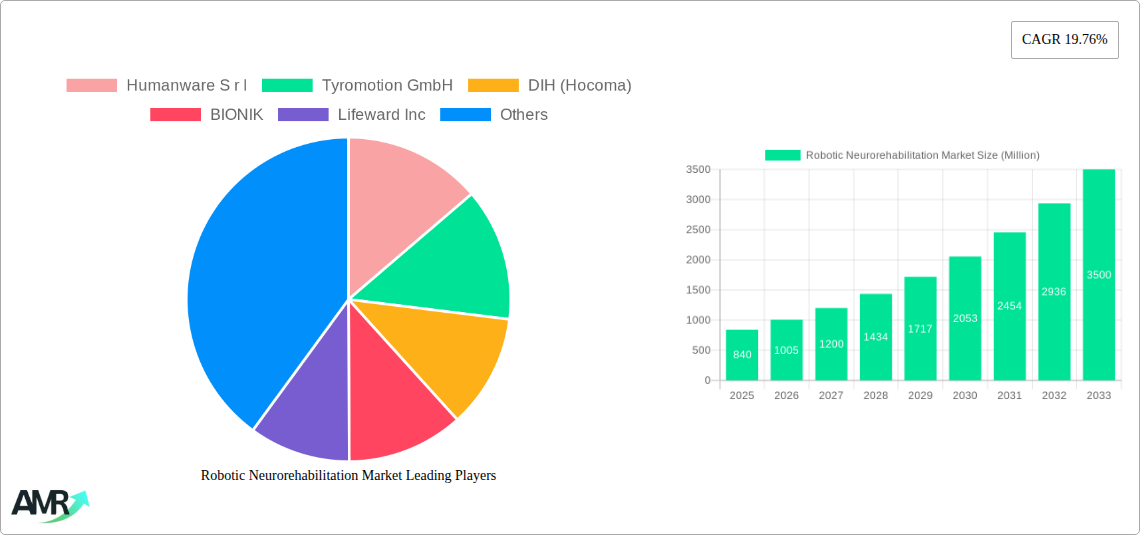Toggle DIH (Hocoma) legend entry
Viewport: 1140px width, 535px height.
tap(550, 85)
